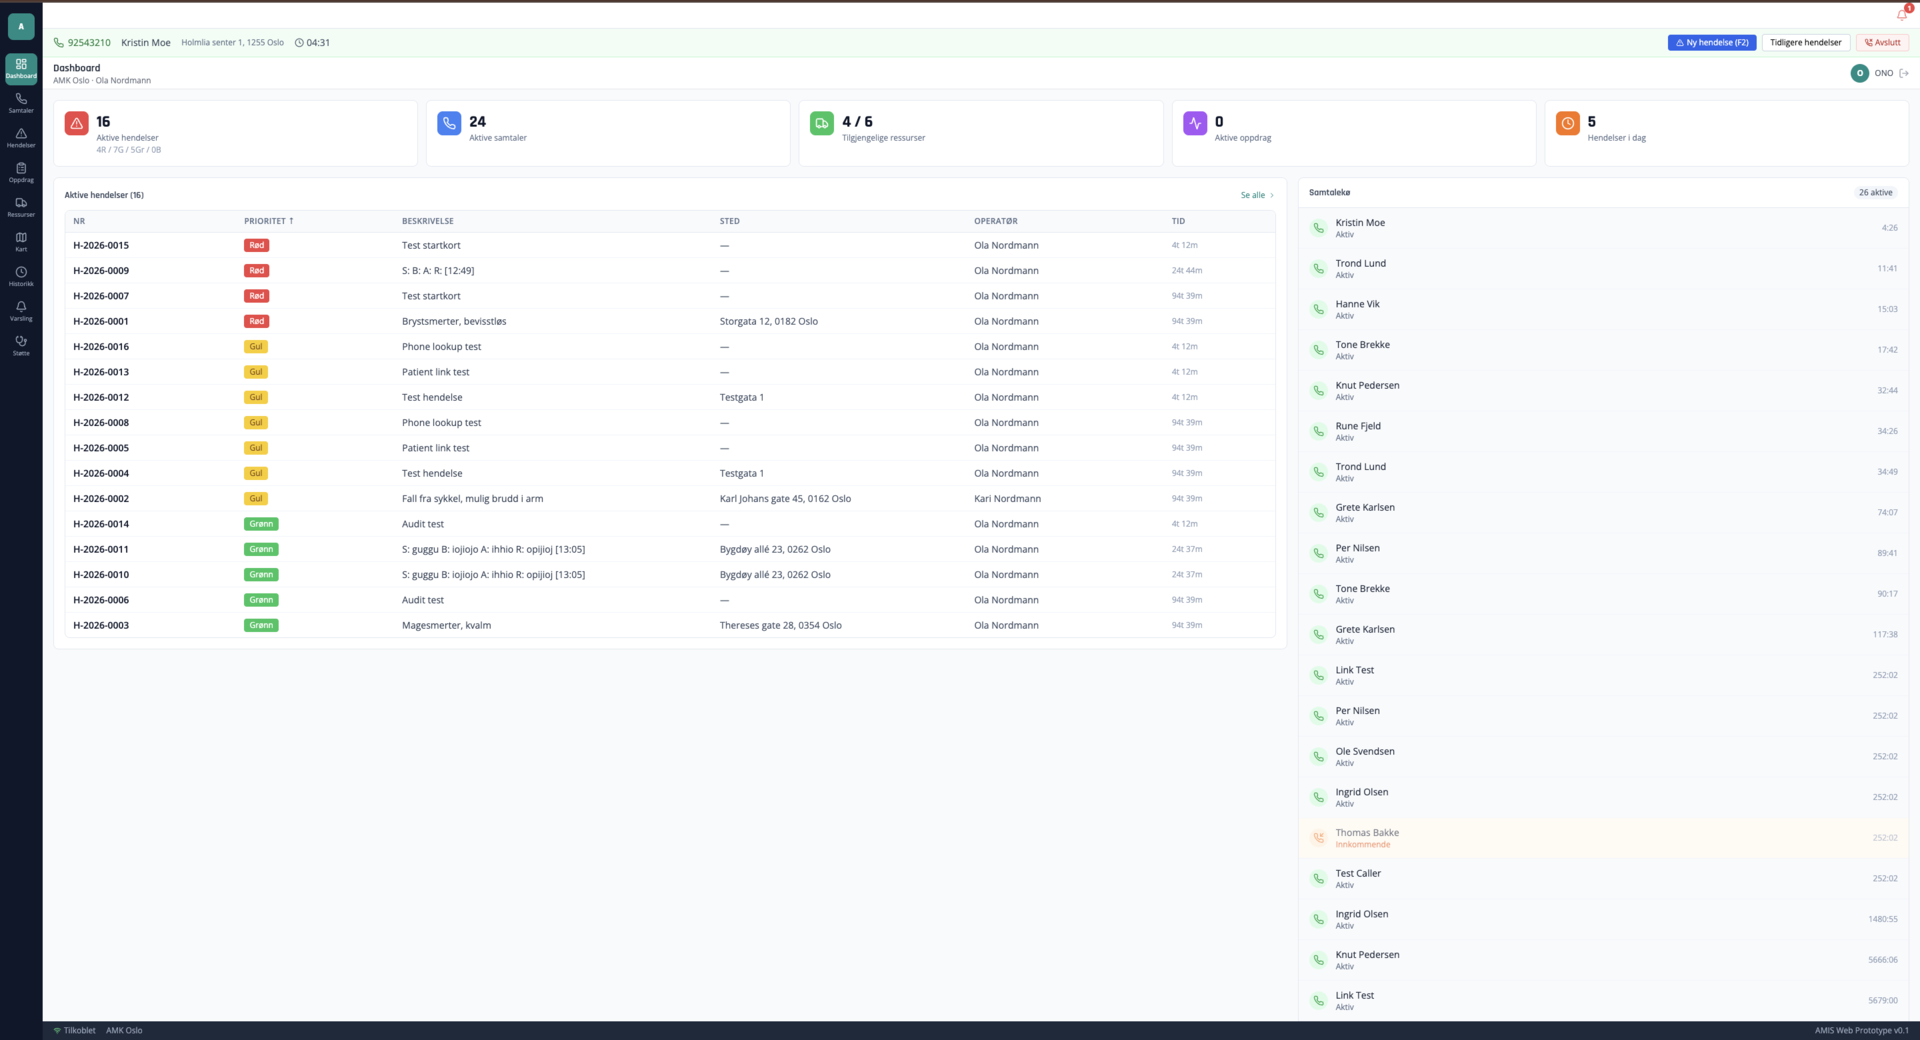Select Ole Svendsen in the call queue

(x=1604, y=756)
